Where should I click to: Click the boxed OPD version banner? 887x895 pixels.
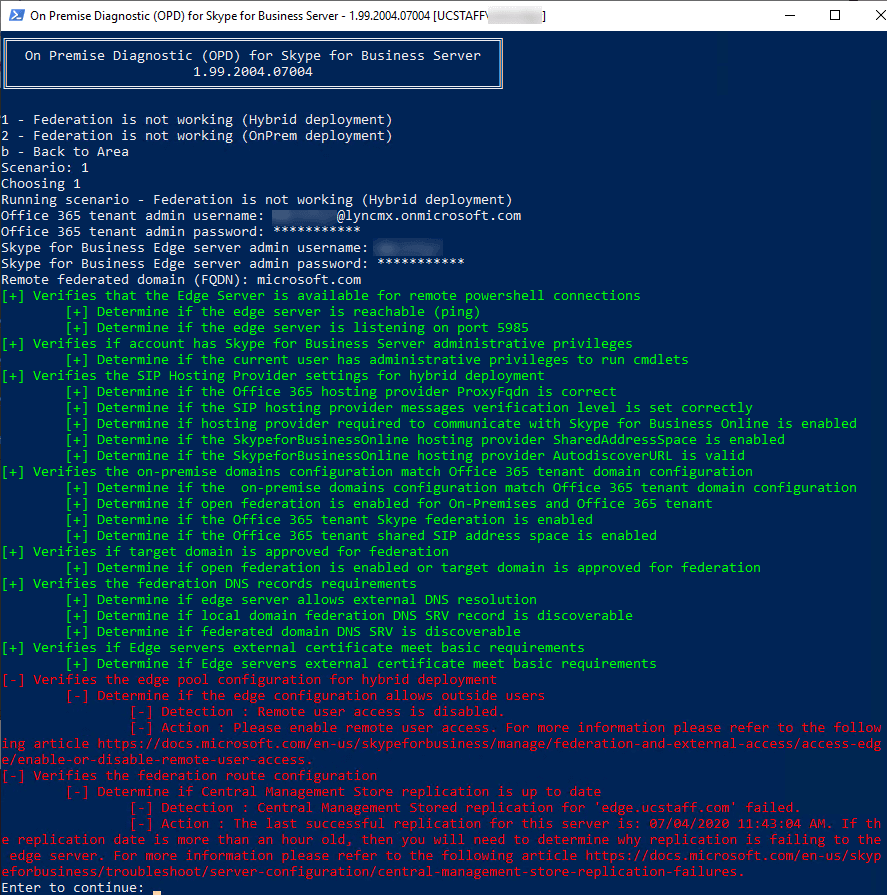[x=252, y=64]
